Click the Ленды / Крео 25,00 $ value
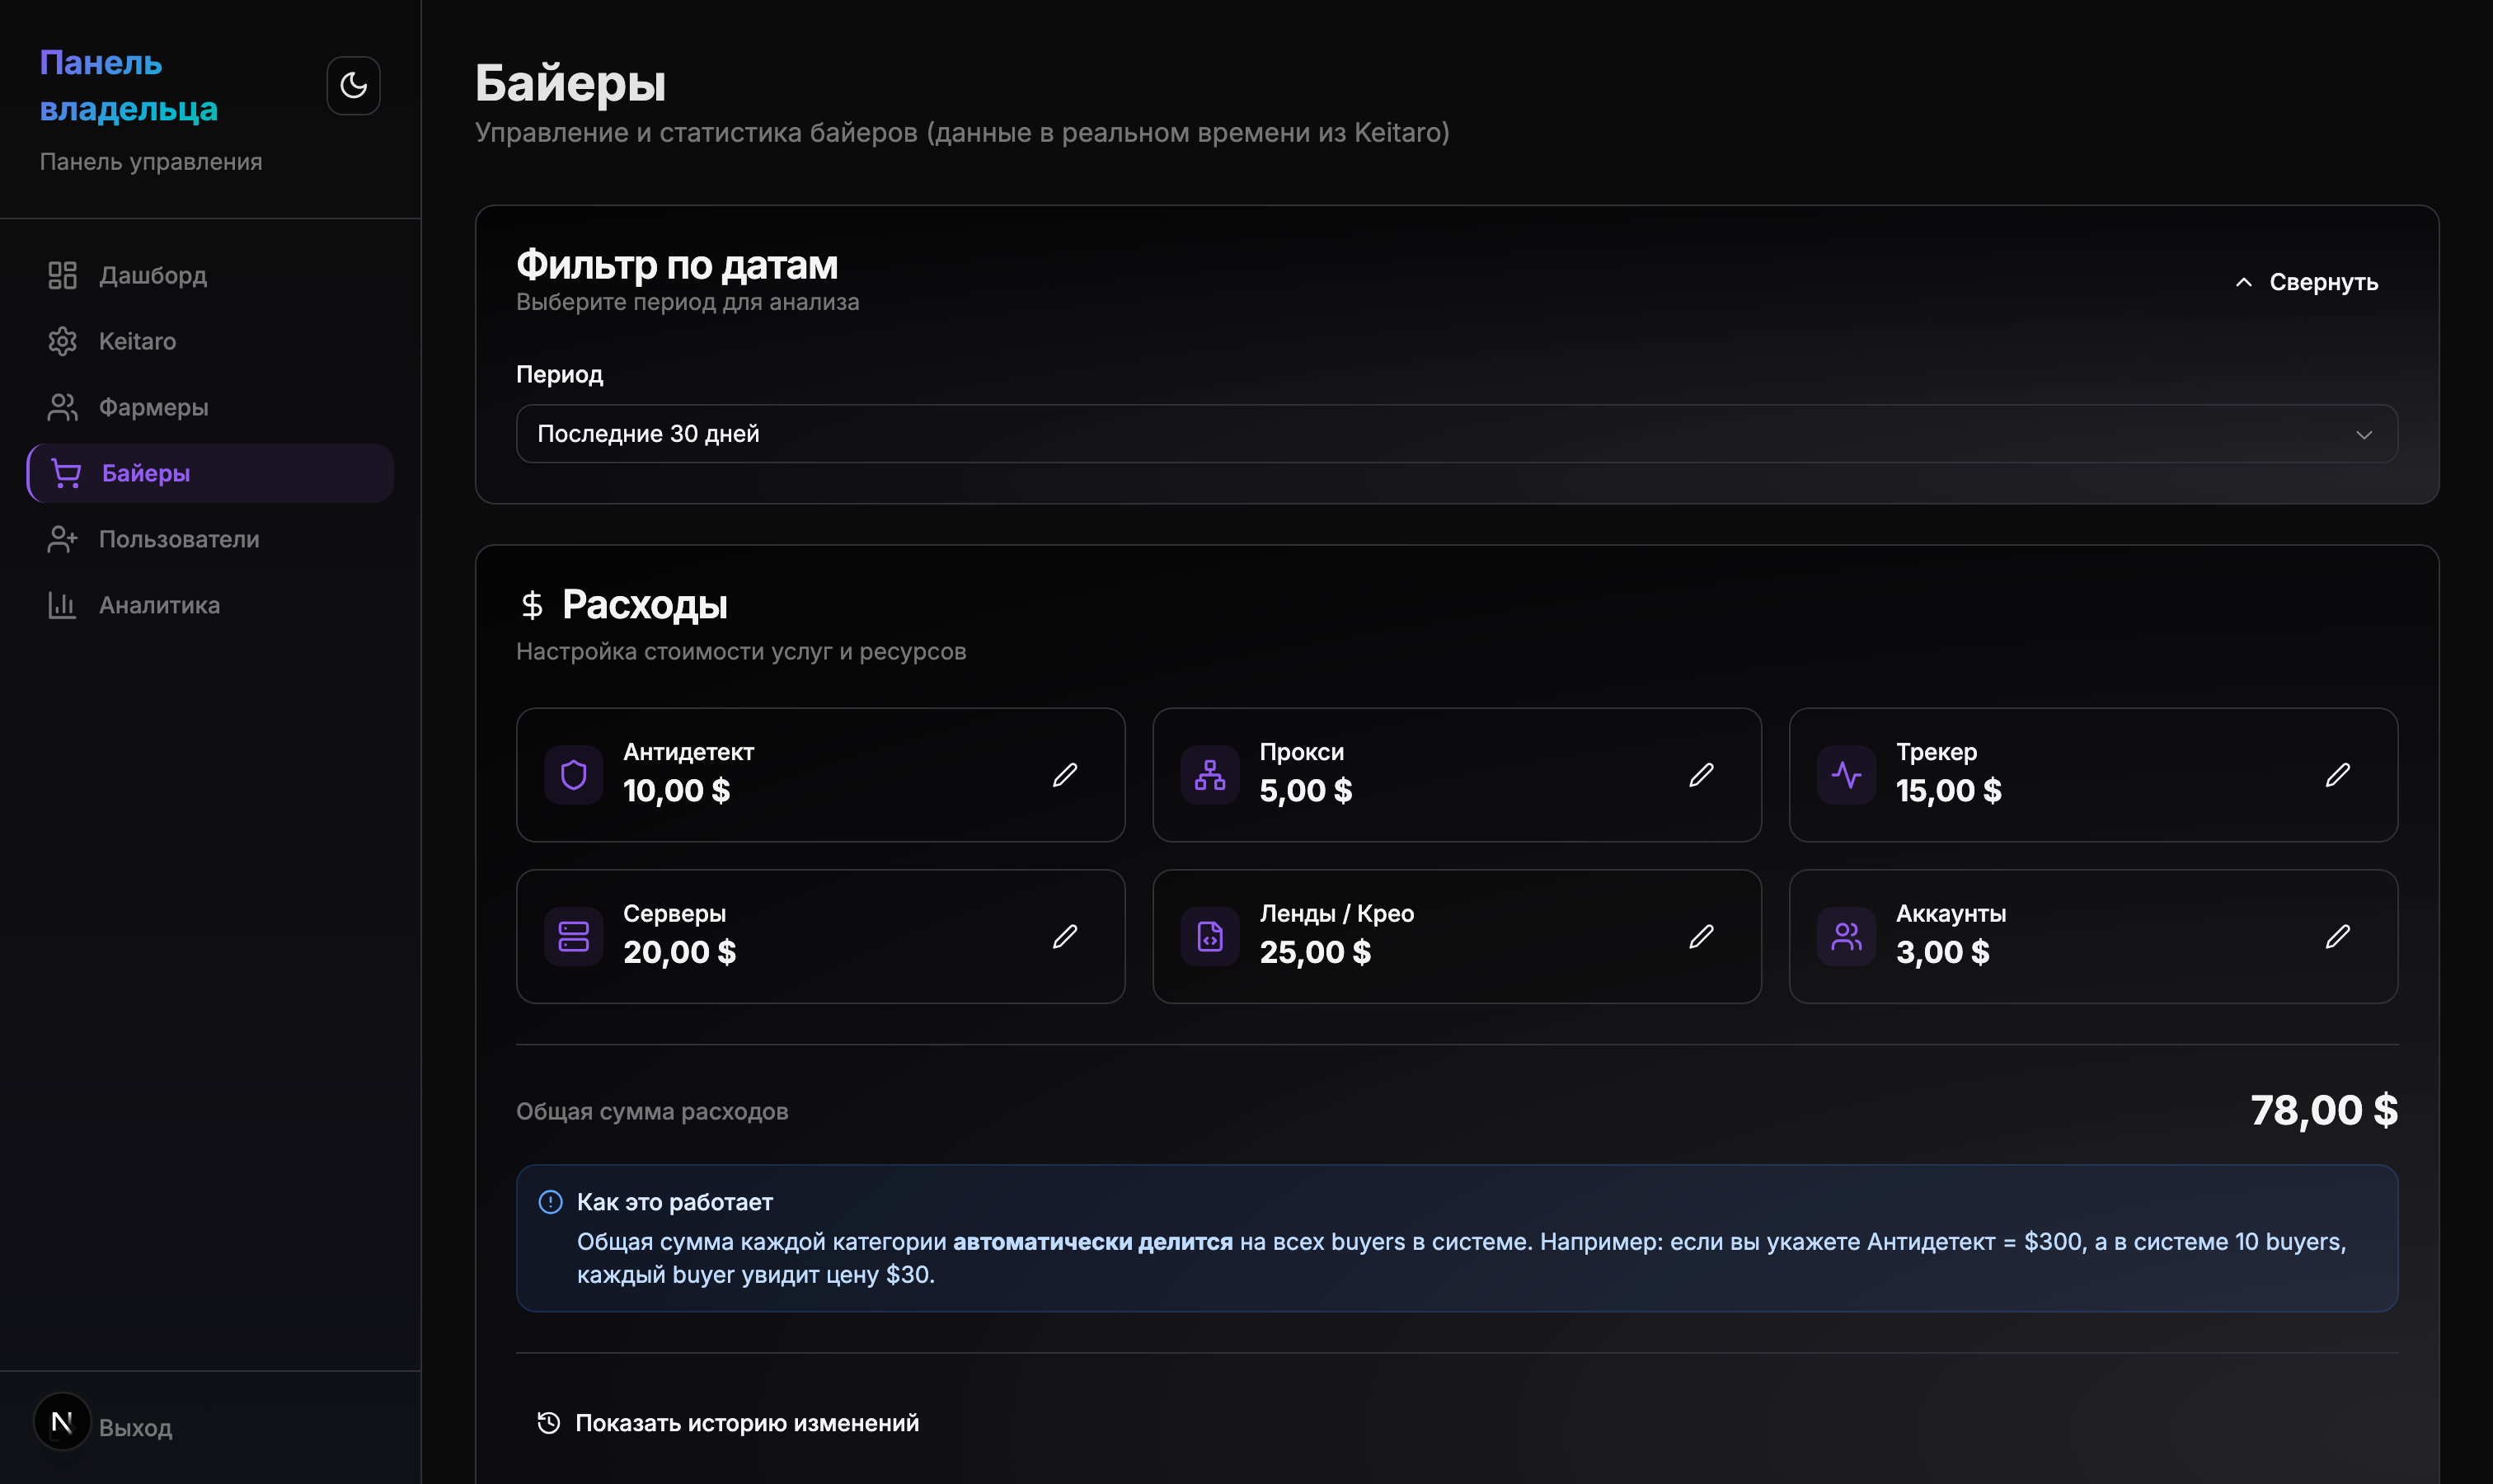This screenshot has width=2493, height=1484. (x=1316, y=953)
